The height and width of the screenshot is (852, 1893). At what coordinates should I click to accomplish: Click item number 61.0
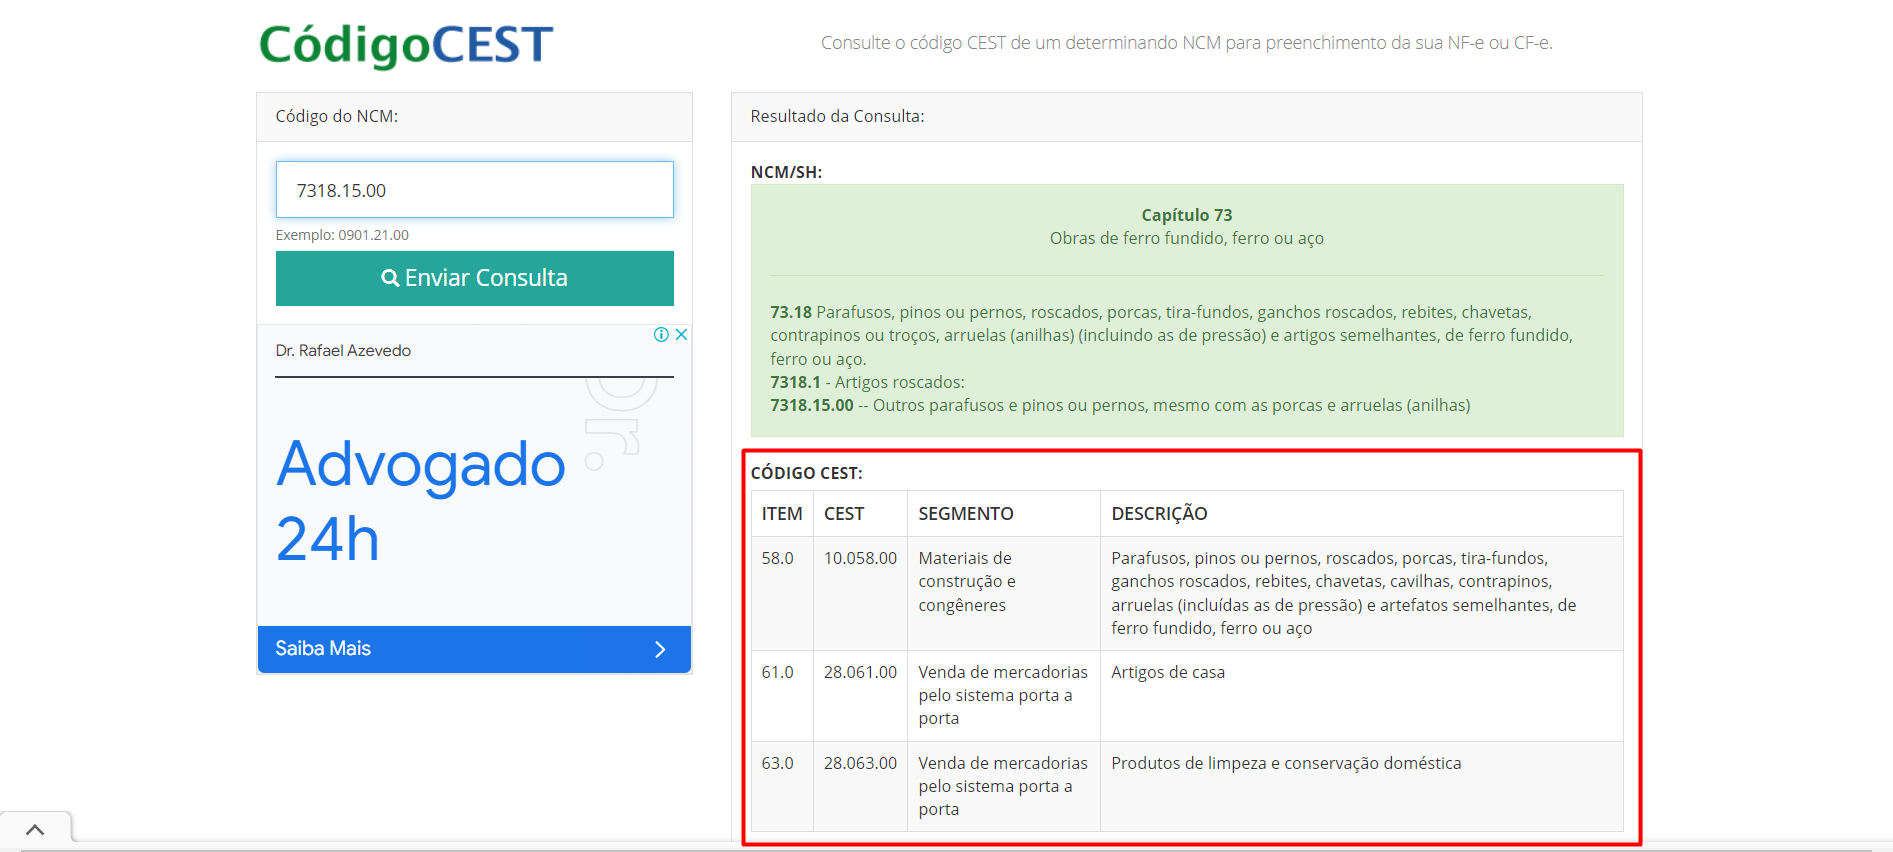[777, 672]
